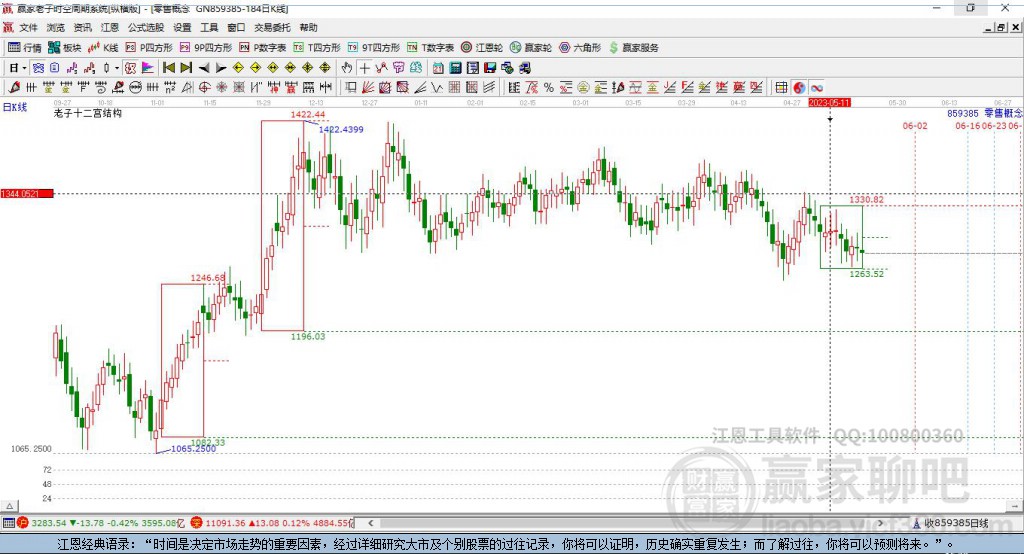This screenshot has width=1024, height=554.
Task: Open the 资讯 menu
Action: coord(82,27)
